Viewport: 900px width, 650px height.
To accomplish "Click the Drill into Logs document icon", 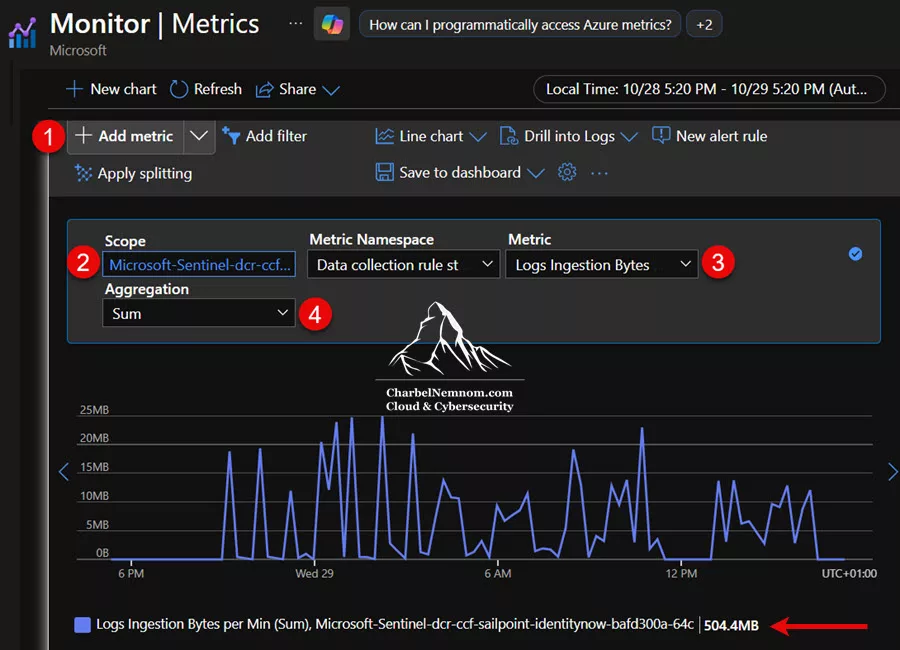I will tap(509, 136).
